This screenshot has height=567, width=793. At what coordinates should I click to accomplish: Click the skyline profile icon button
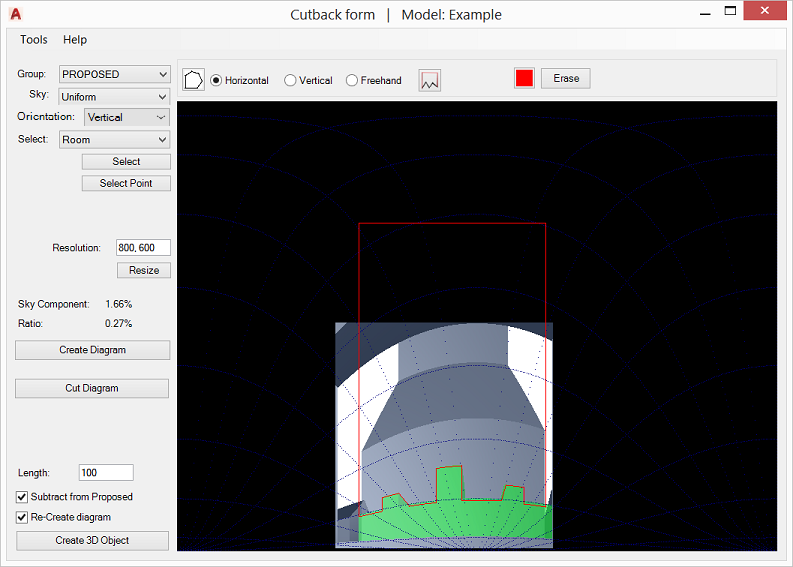429,81
